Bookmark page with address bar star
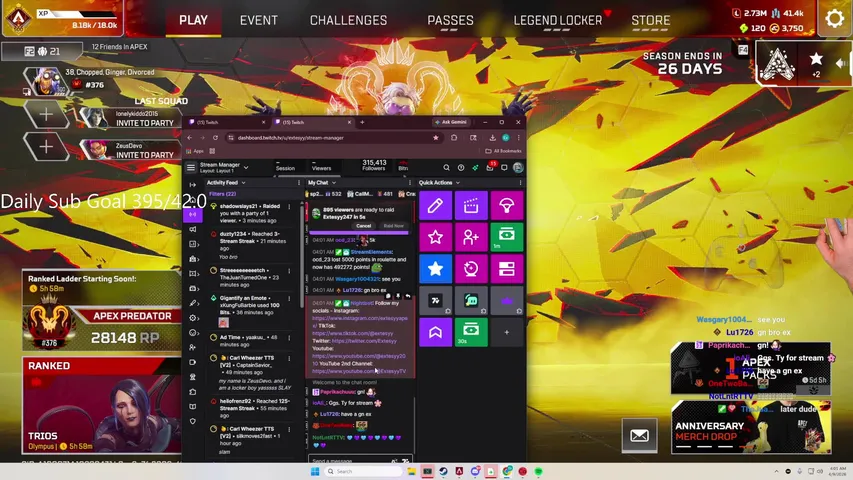Image resolution: width=853 pixels, height=480 pixels. point(435,138)
